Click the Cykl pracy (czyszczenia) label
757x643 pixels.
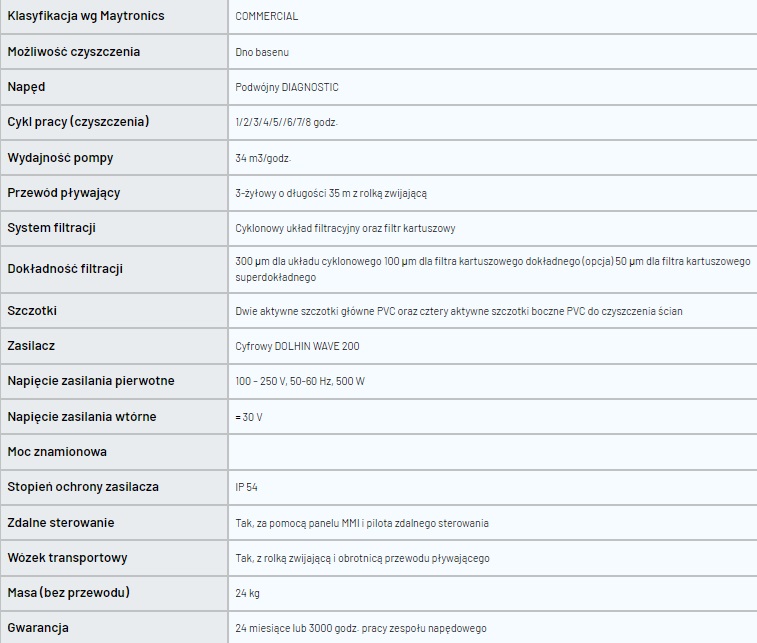(78, 122)
